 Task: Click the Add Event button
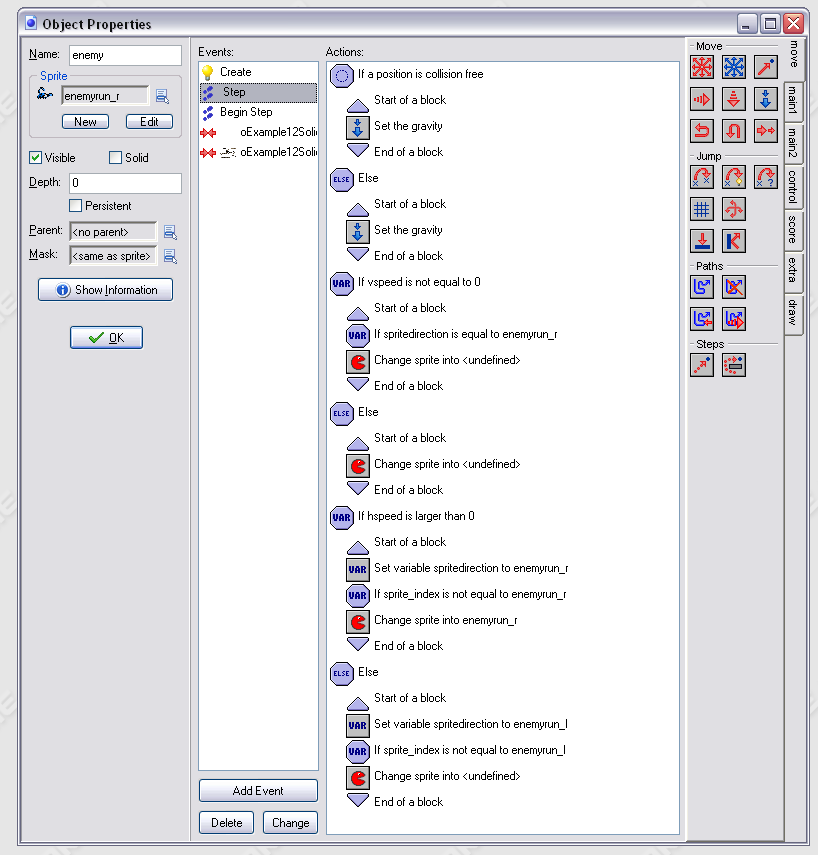(258, 791)
